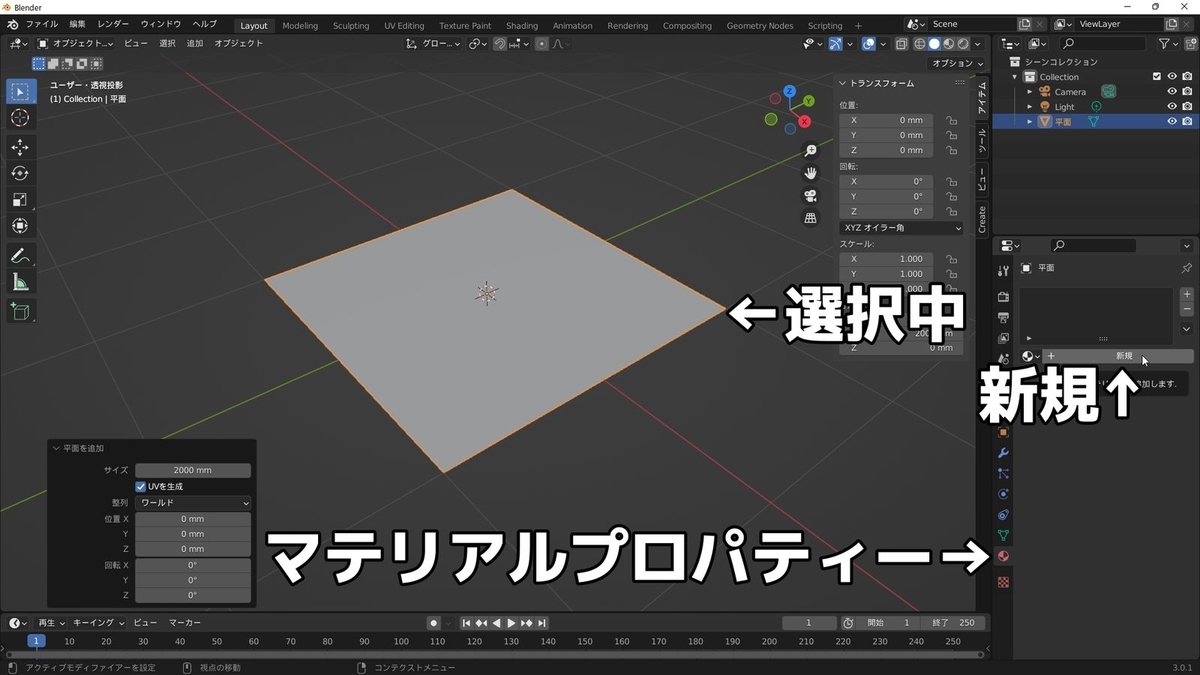Viewport: 1200px width, 675px height.
Task: Remove material slot with minus button
Action: [1186, 310]
